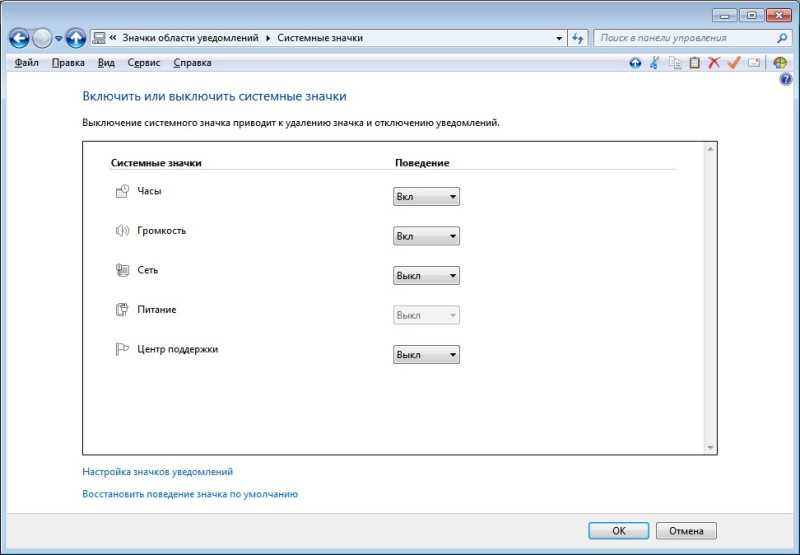This screenshot has width=800, height=555.
Task: Click the orange checkmark toolbar icon
Action: 734,63
